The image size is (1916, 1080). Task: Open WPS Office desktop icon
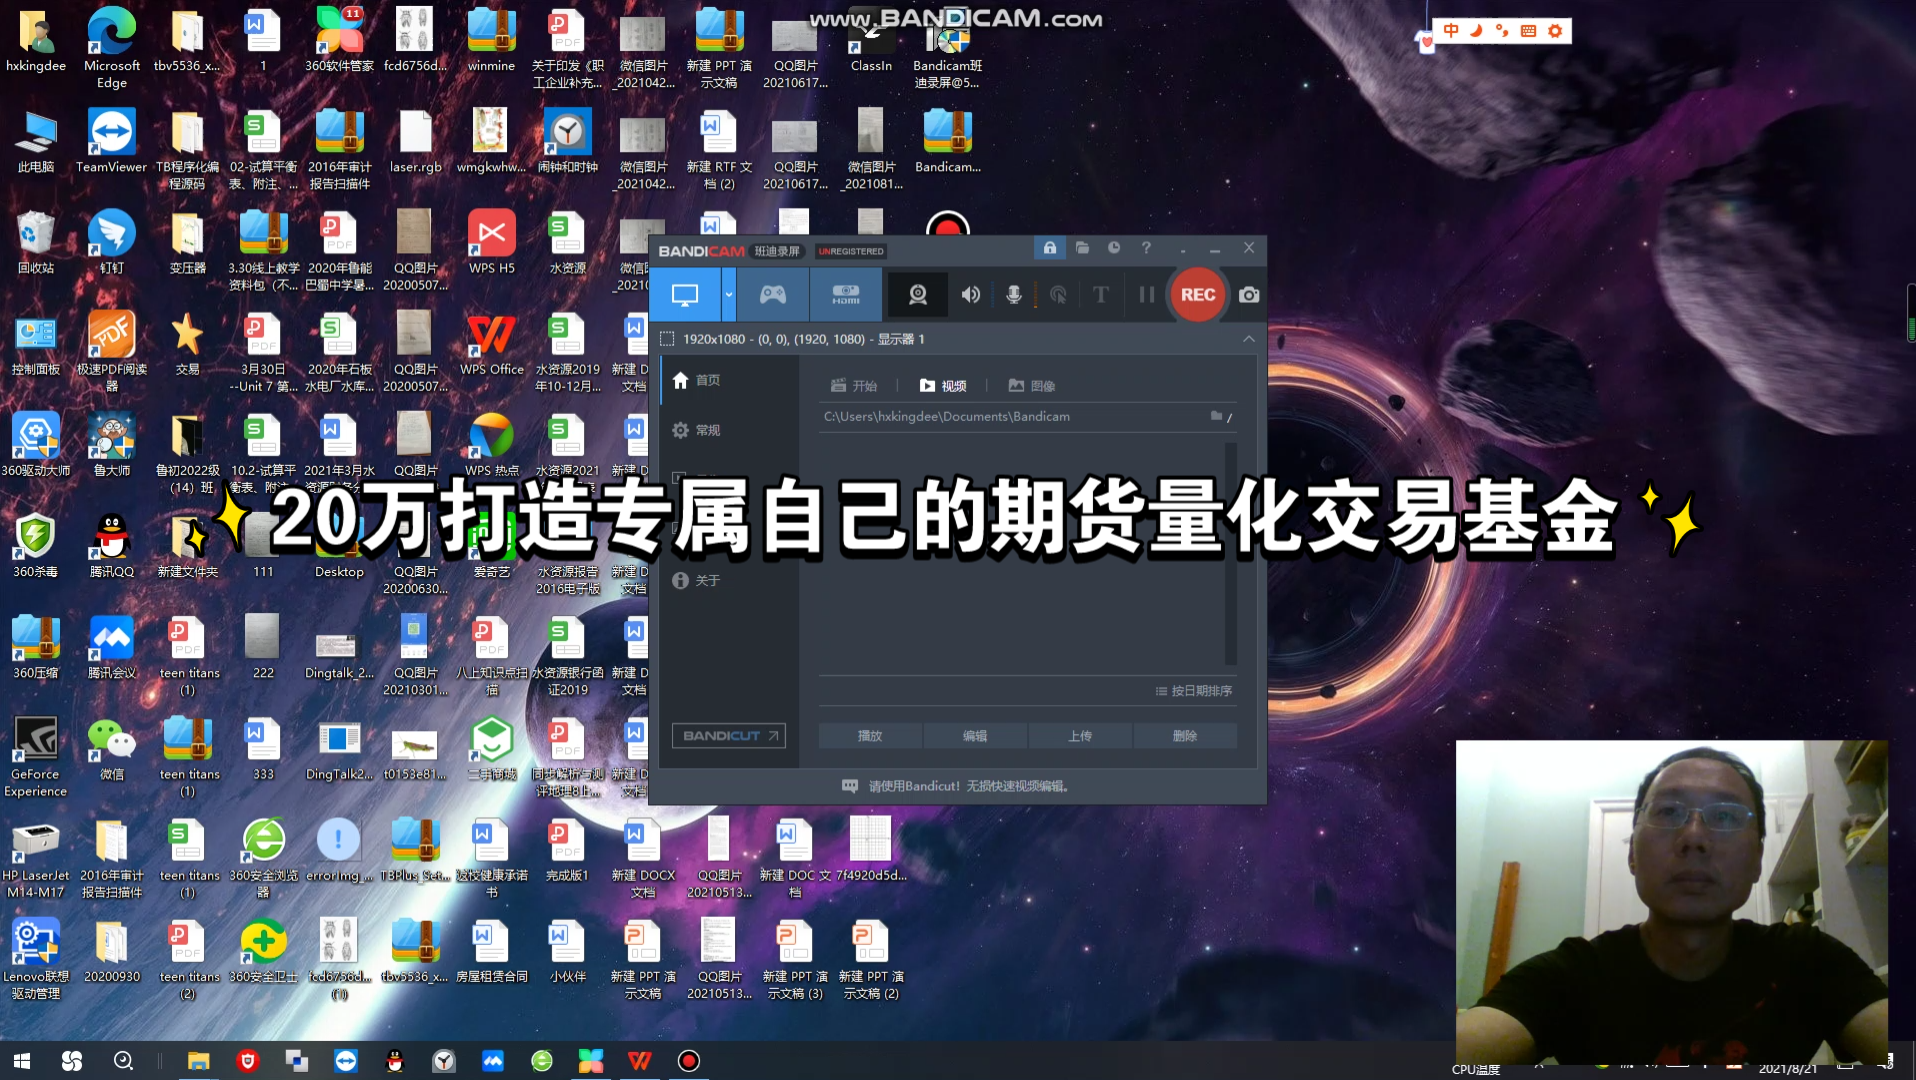click(x=491, y=344)
